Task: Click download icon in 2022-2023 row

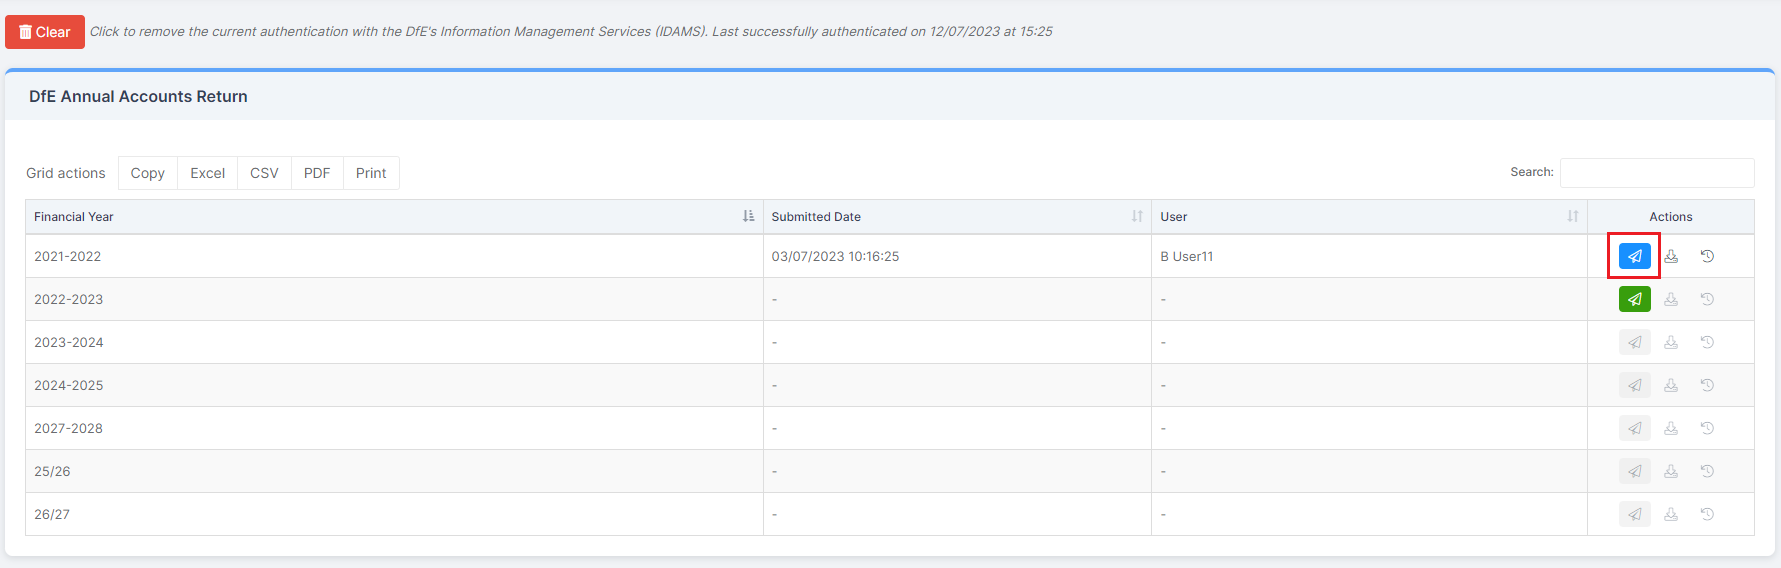Action: tap(1671, 299)
